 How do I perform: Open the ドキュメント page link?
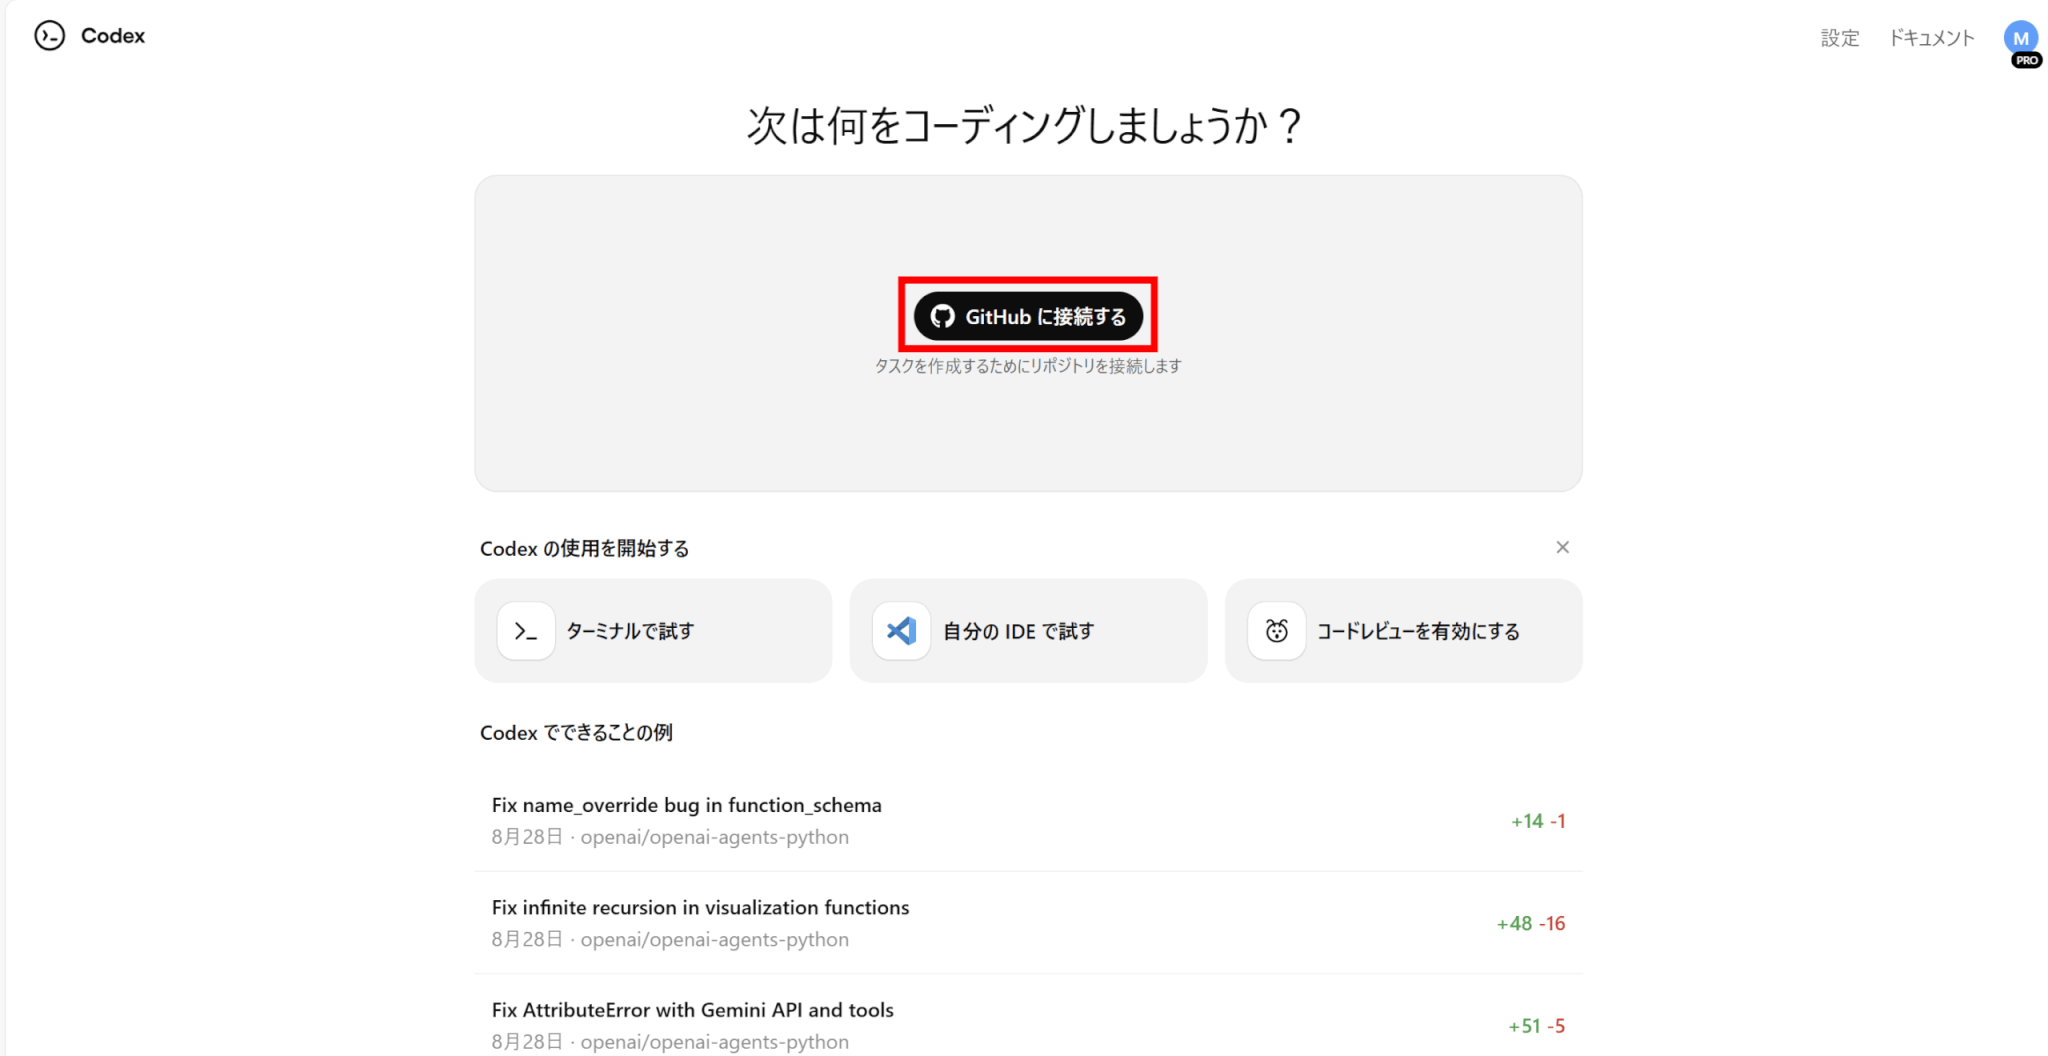click(x=1931, y=38)
